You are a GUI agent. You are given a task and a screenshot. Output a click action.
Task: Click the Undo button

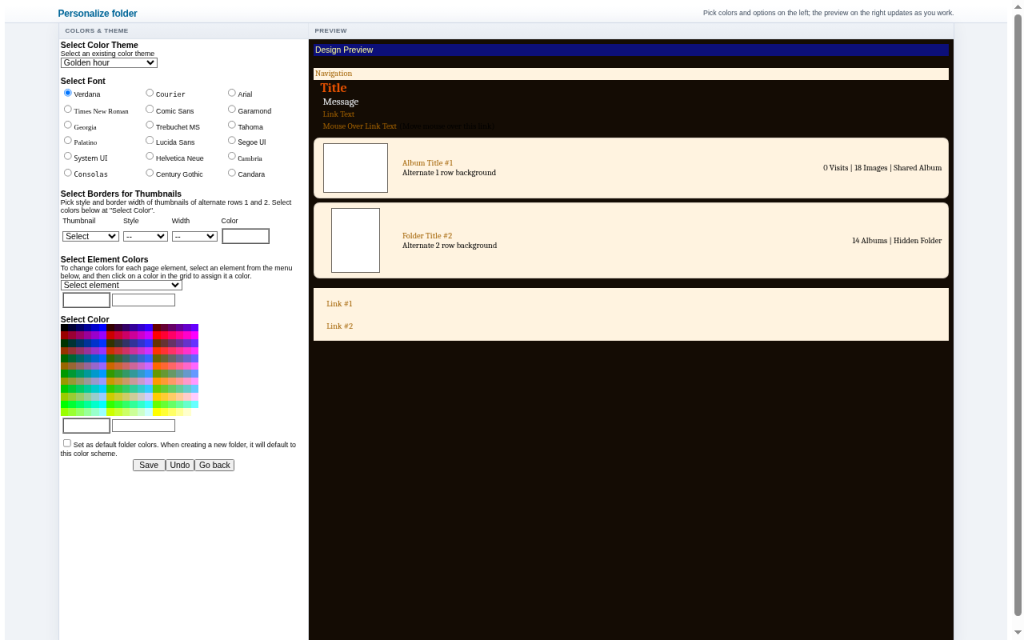(x=180, y=465)
